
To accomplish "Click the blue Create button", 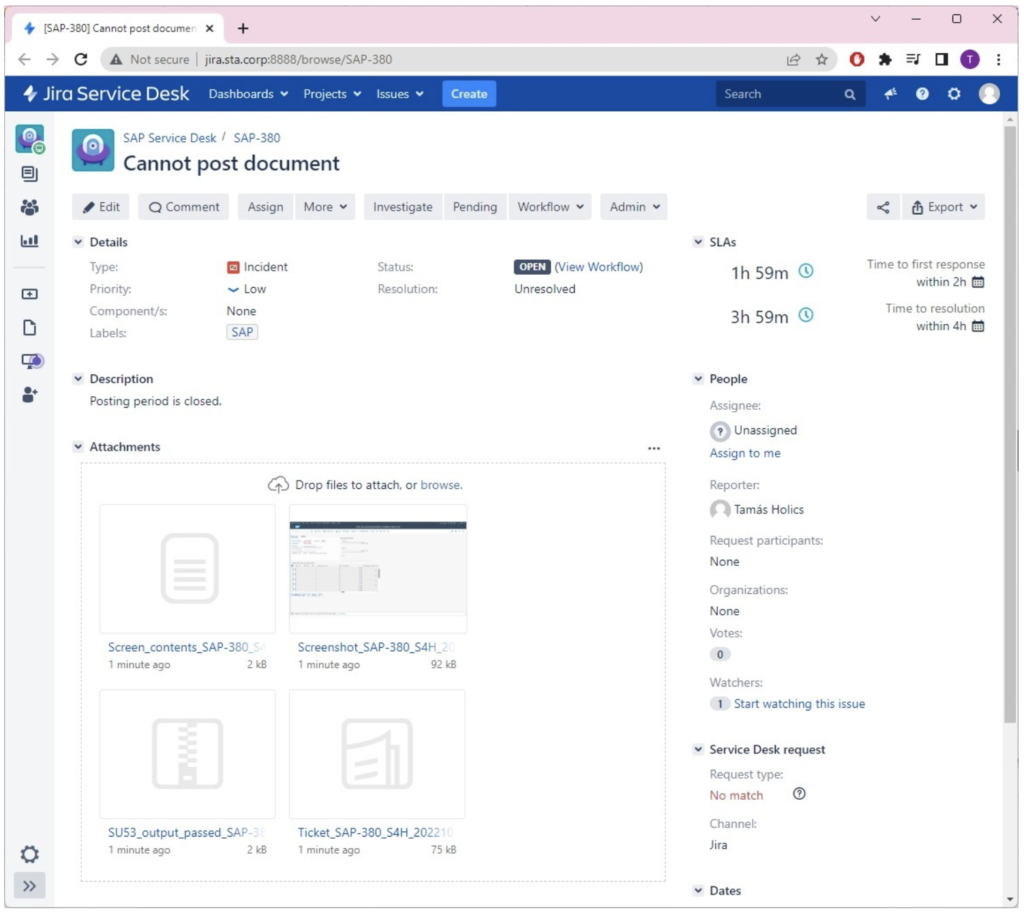I will [x=468, y=94].
